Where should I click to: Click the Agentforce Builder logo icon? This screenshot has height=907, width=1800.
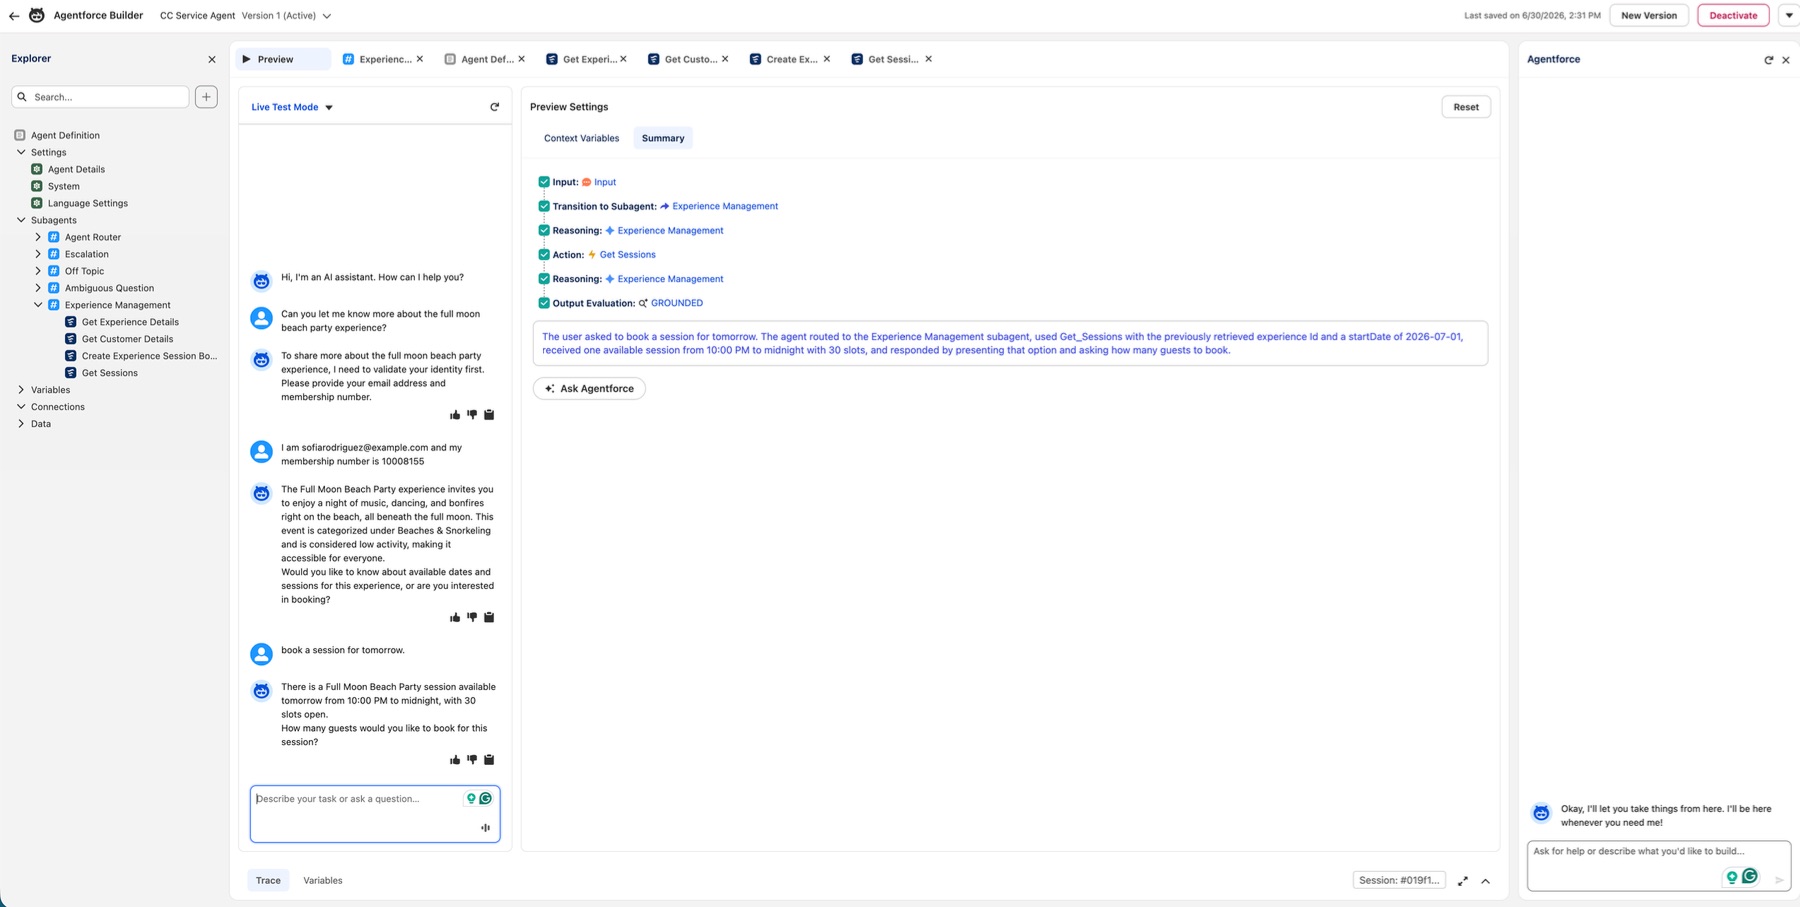click(x=37, y=15)
